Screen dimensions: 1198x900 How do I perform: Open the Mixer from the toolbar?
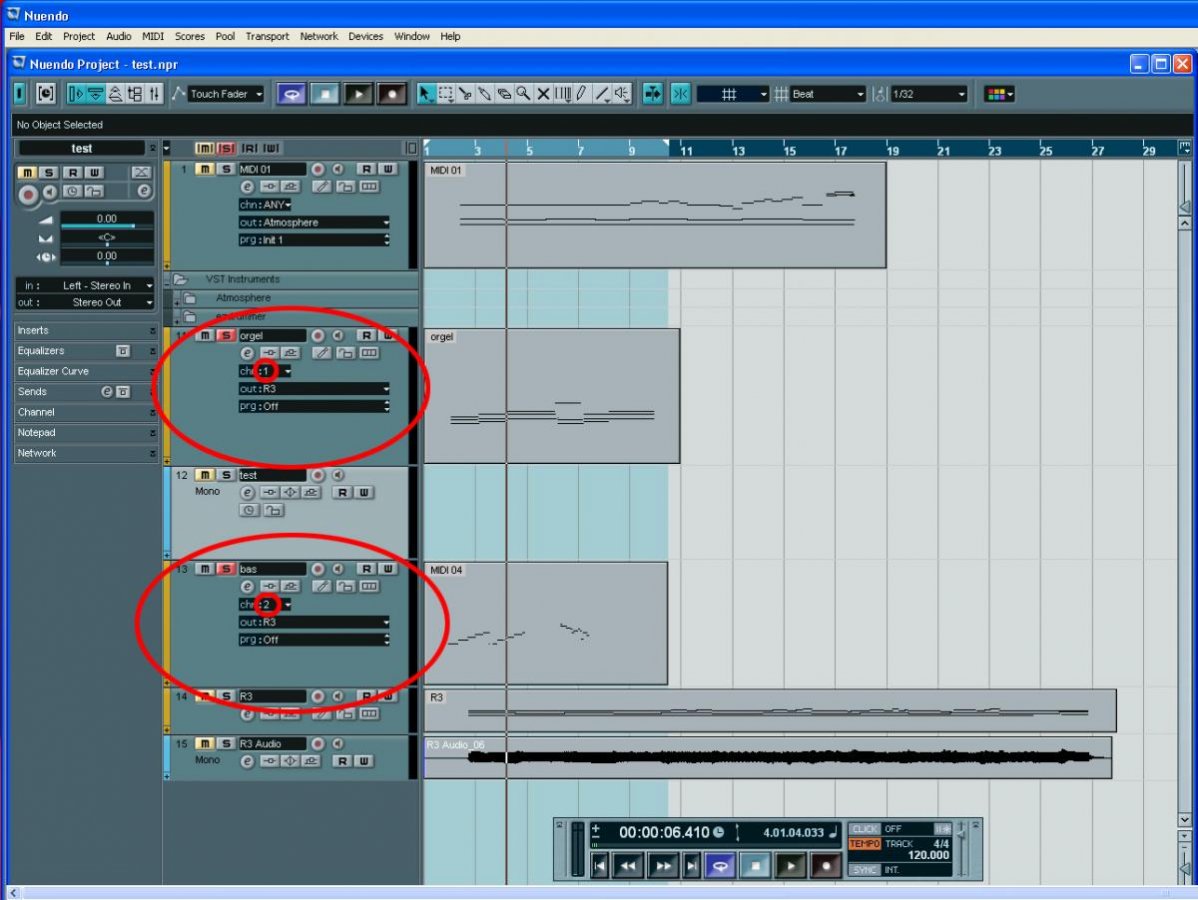[x=155, y=94]
